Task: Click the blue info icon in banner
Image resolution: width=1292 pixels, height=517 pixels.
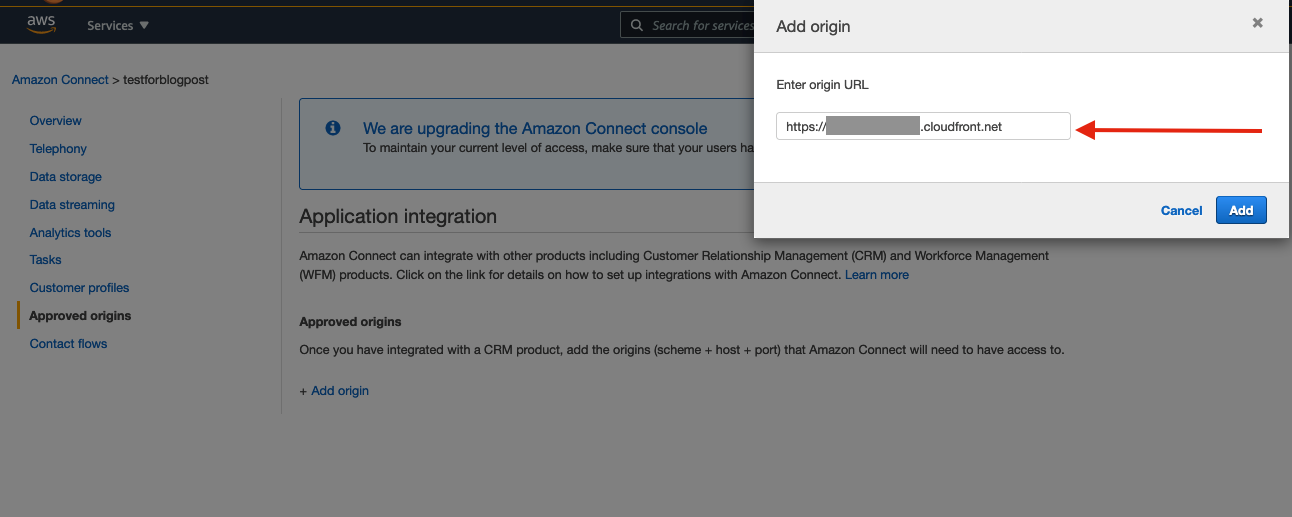Action: [x=333, y=129]
